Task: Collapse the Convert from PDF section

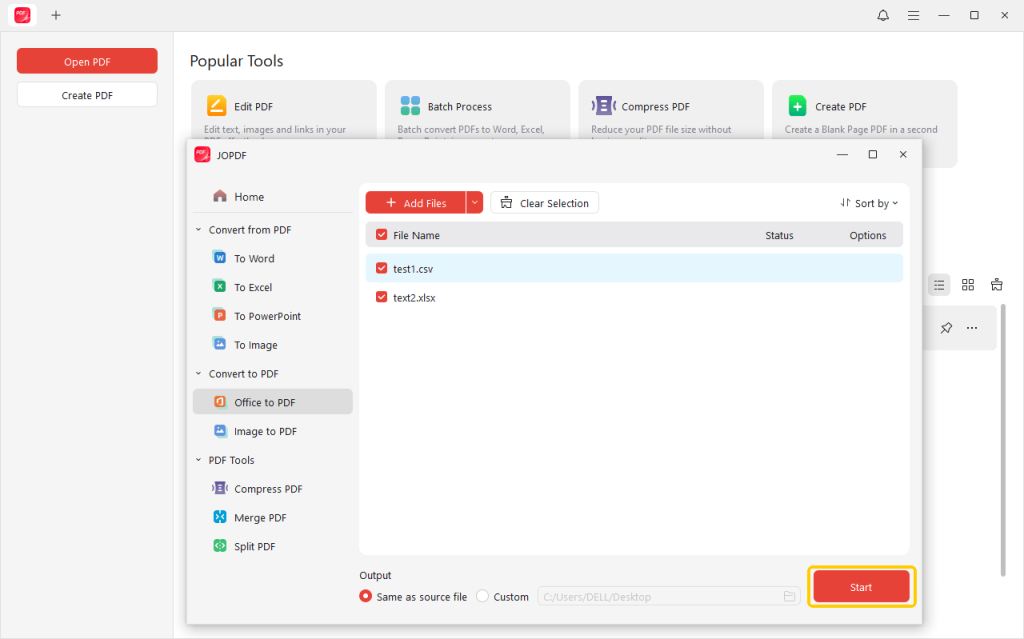Action: coord(197,229)
